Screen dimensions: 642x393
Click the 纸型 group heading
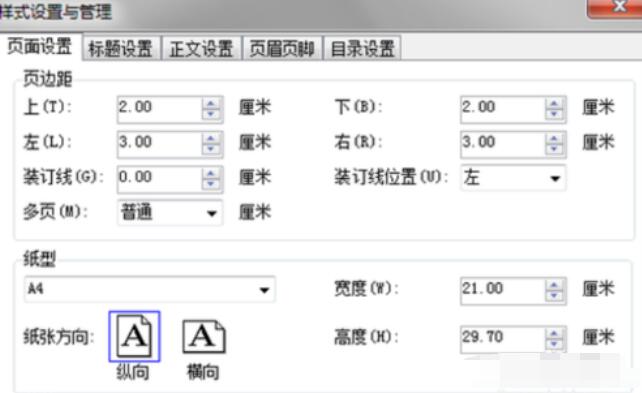[x=39, y=259]
